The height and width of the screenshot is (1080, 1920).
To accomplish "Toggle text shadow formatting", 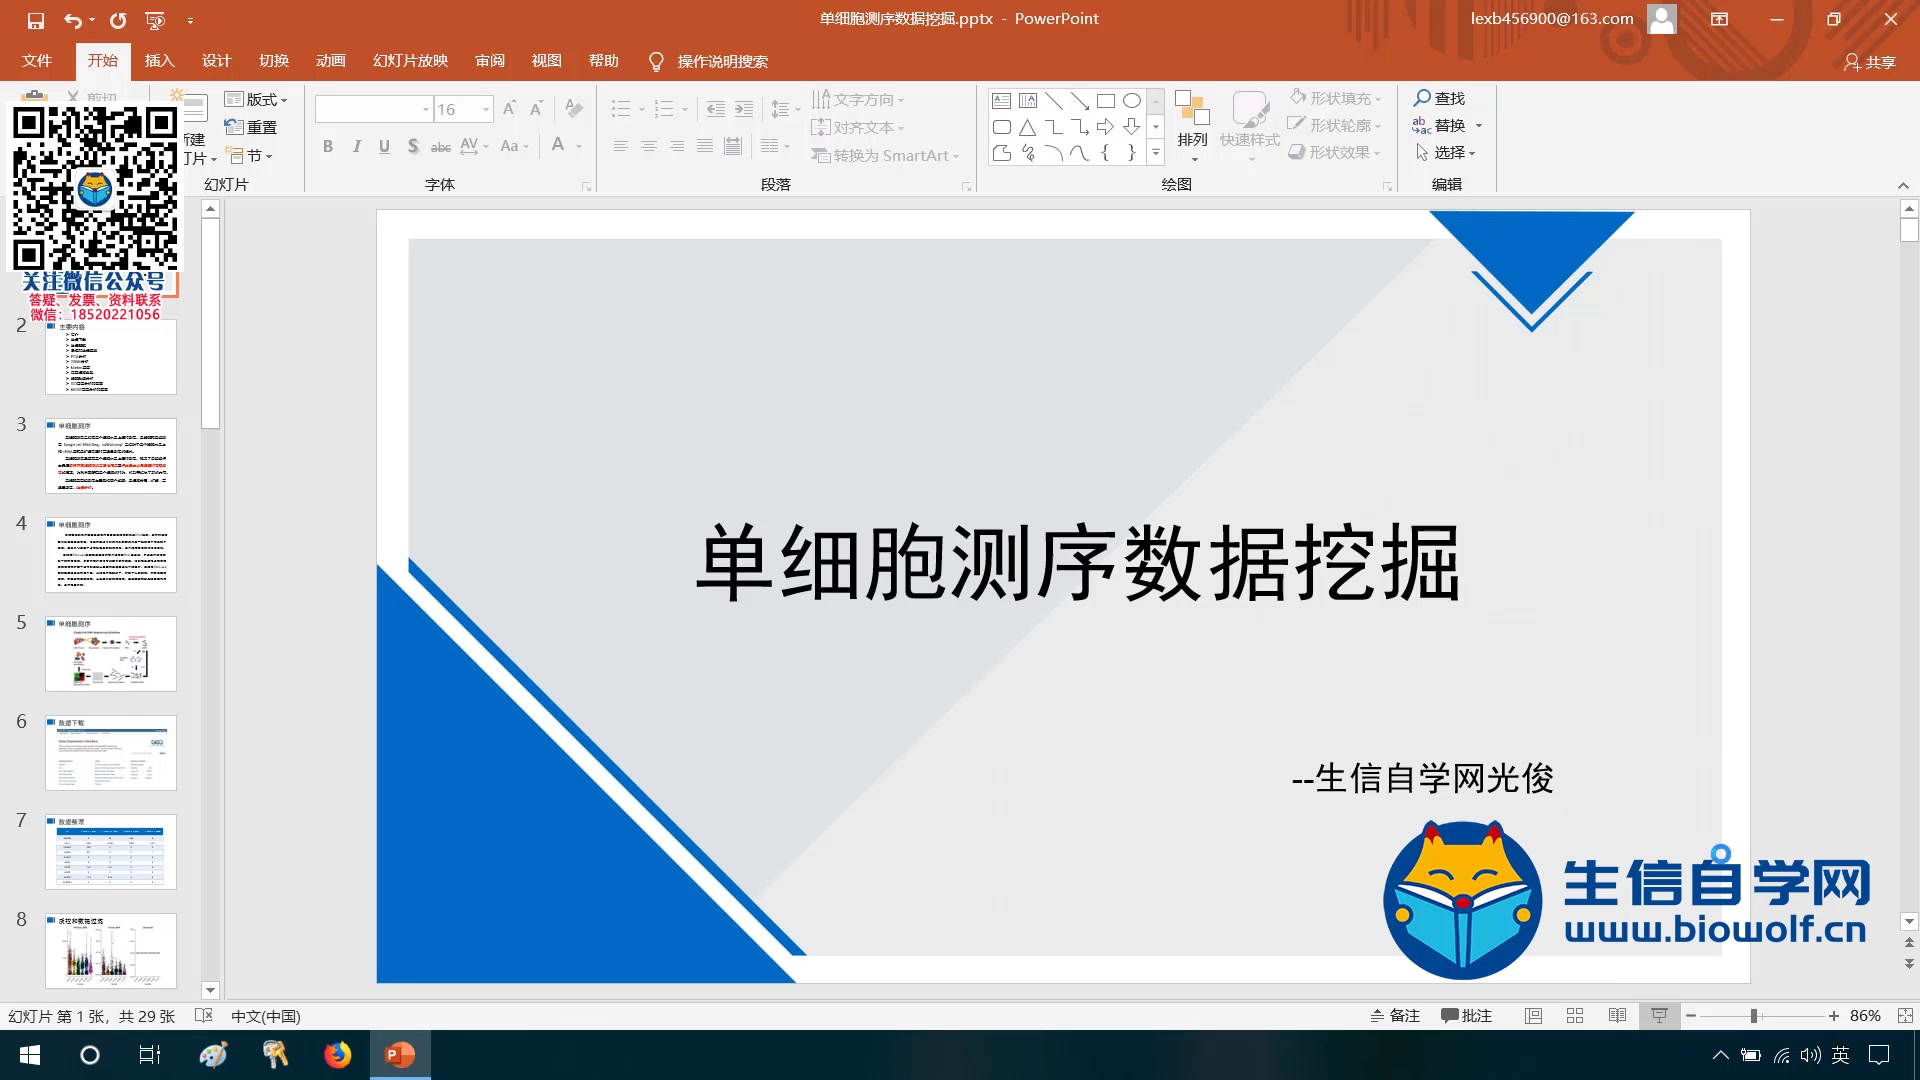I will coord(413,146).
